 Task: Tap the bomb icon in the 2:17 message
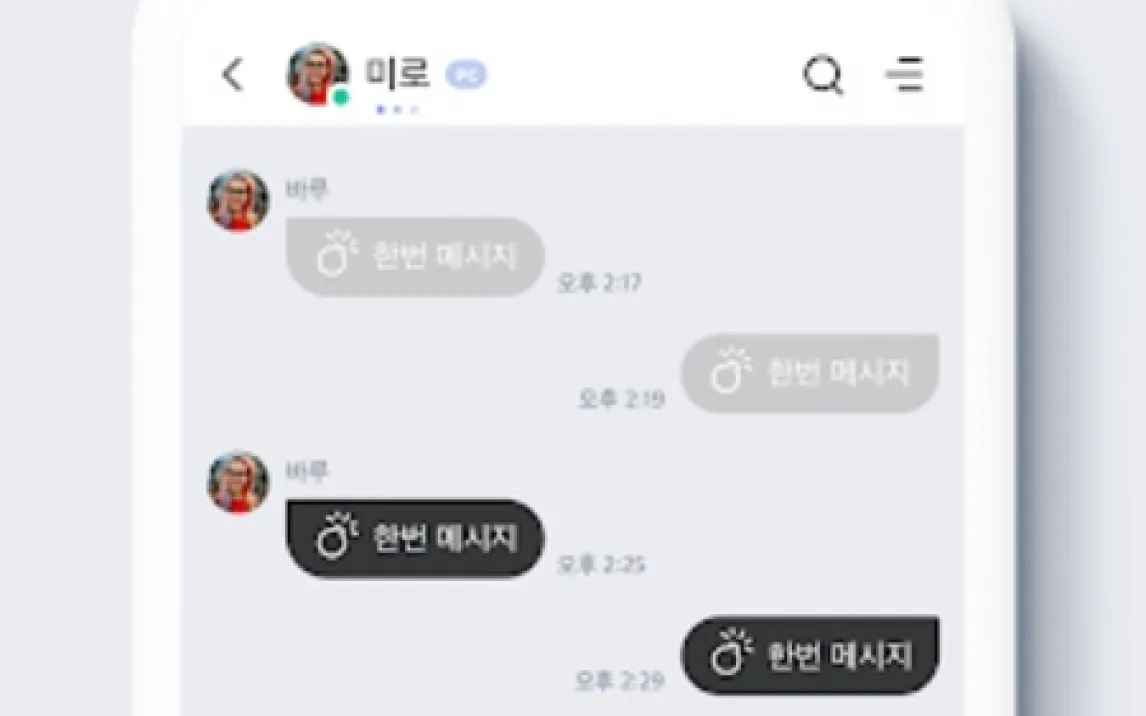click(x=336, y=254)
